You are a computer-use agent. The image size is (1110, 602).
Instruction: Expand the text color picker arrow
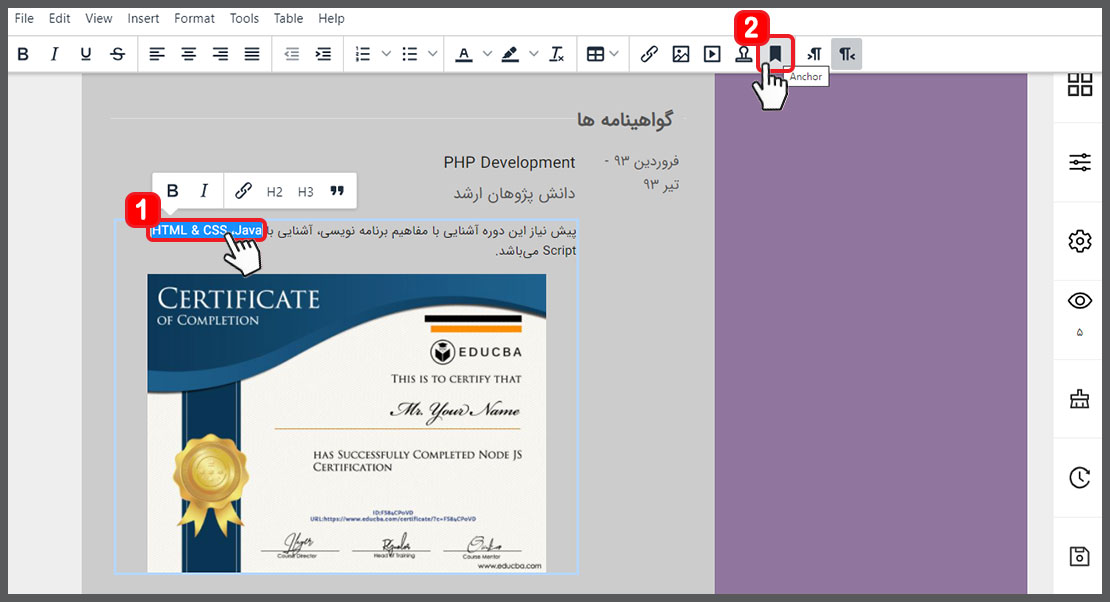tap(487, 54)
